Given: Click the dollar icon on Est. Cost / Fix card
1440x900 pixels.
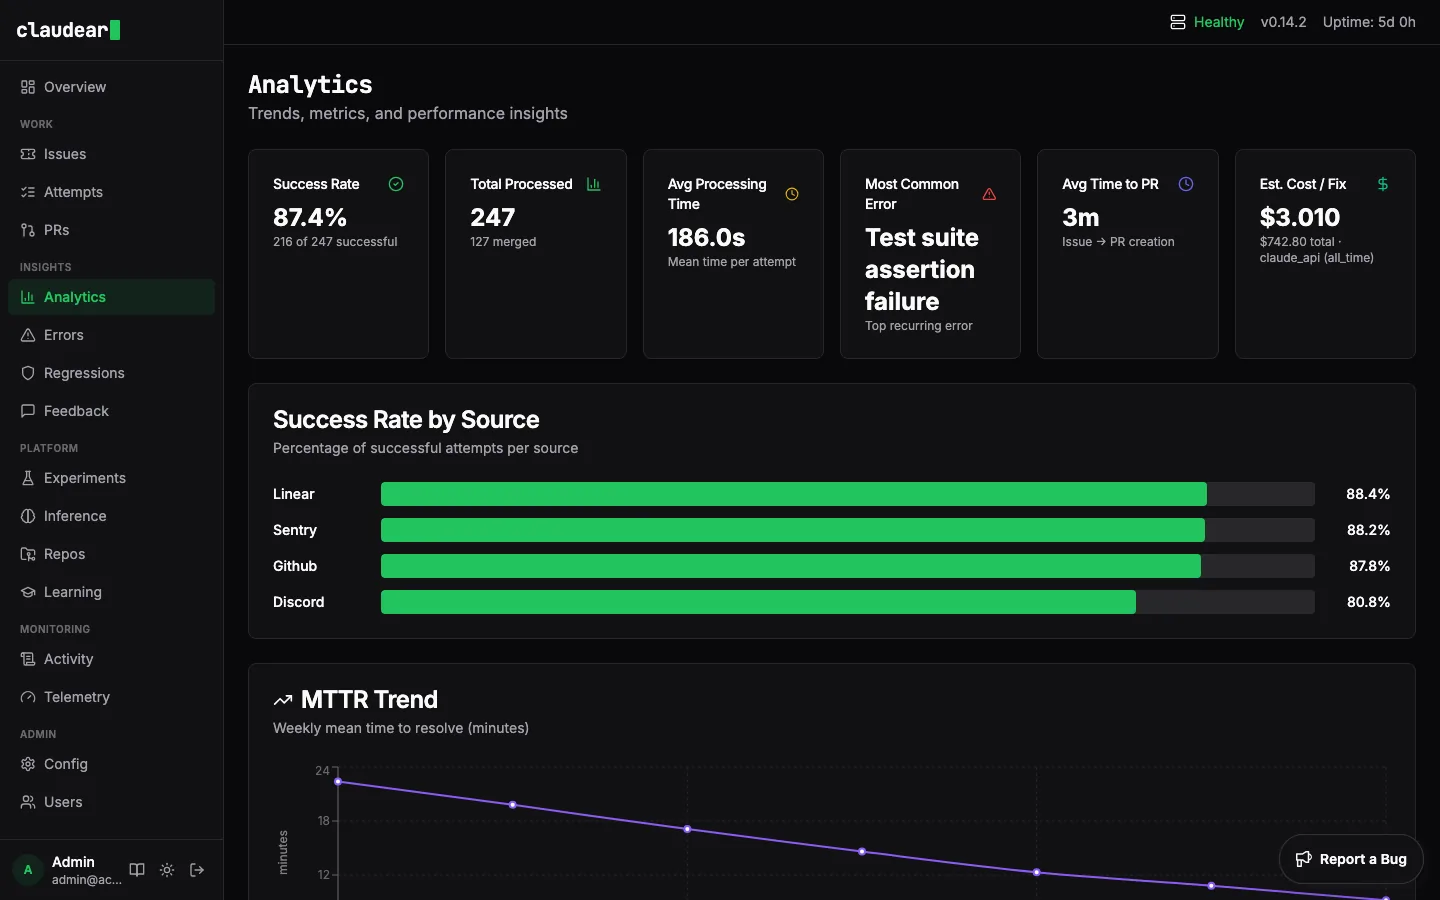Looking at the screenshot, I should tap(1382, 184).
